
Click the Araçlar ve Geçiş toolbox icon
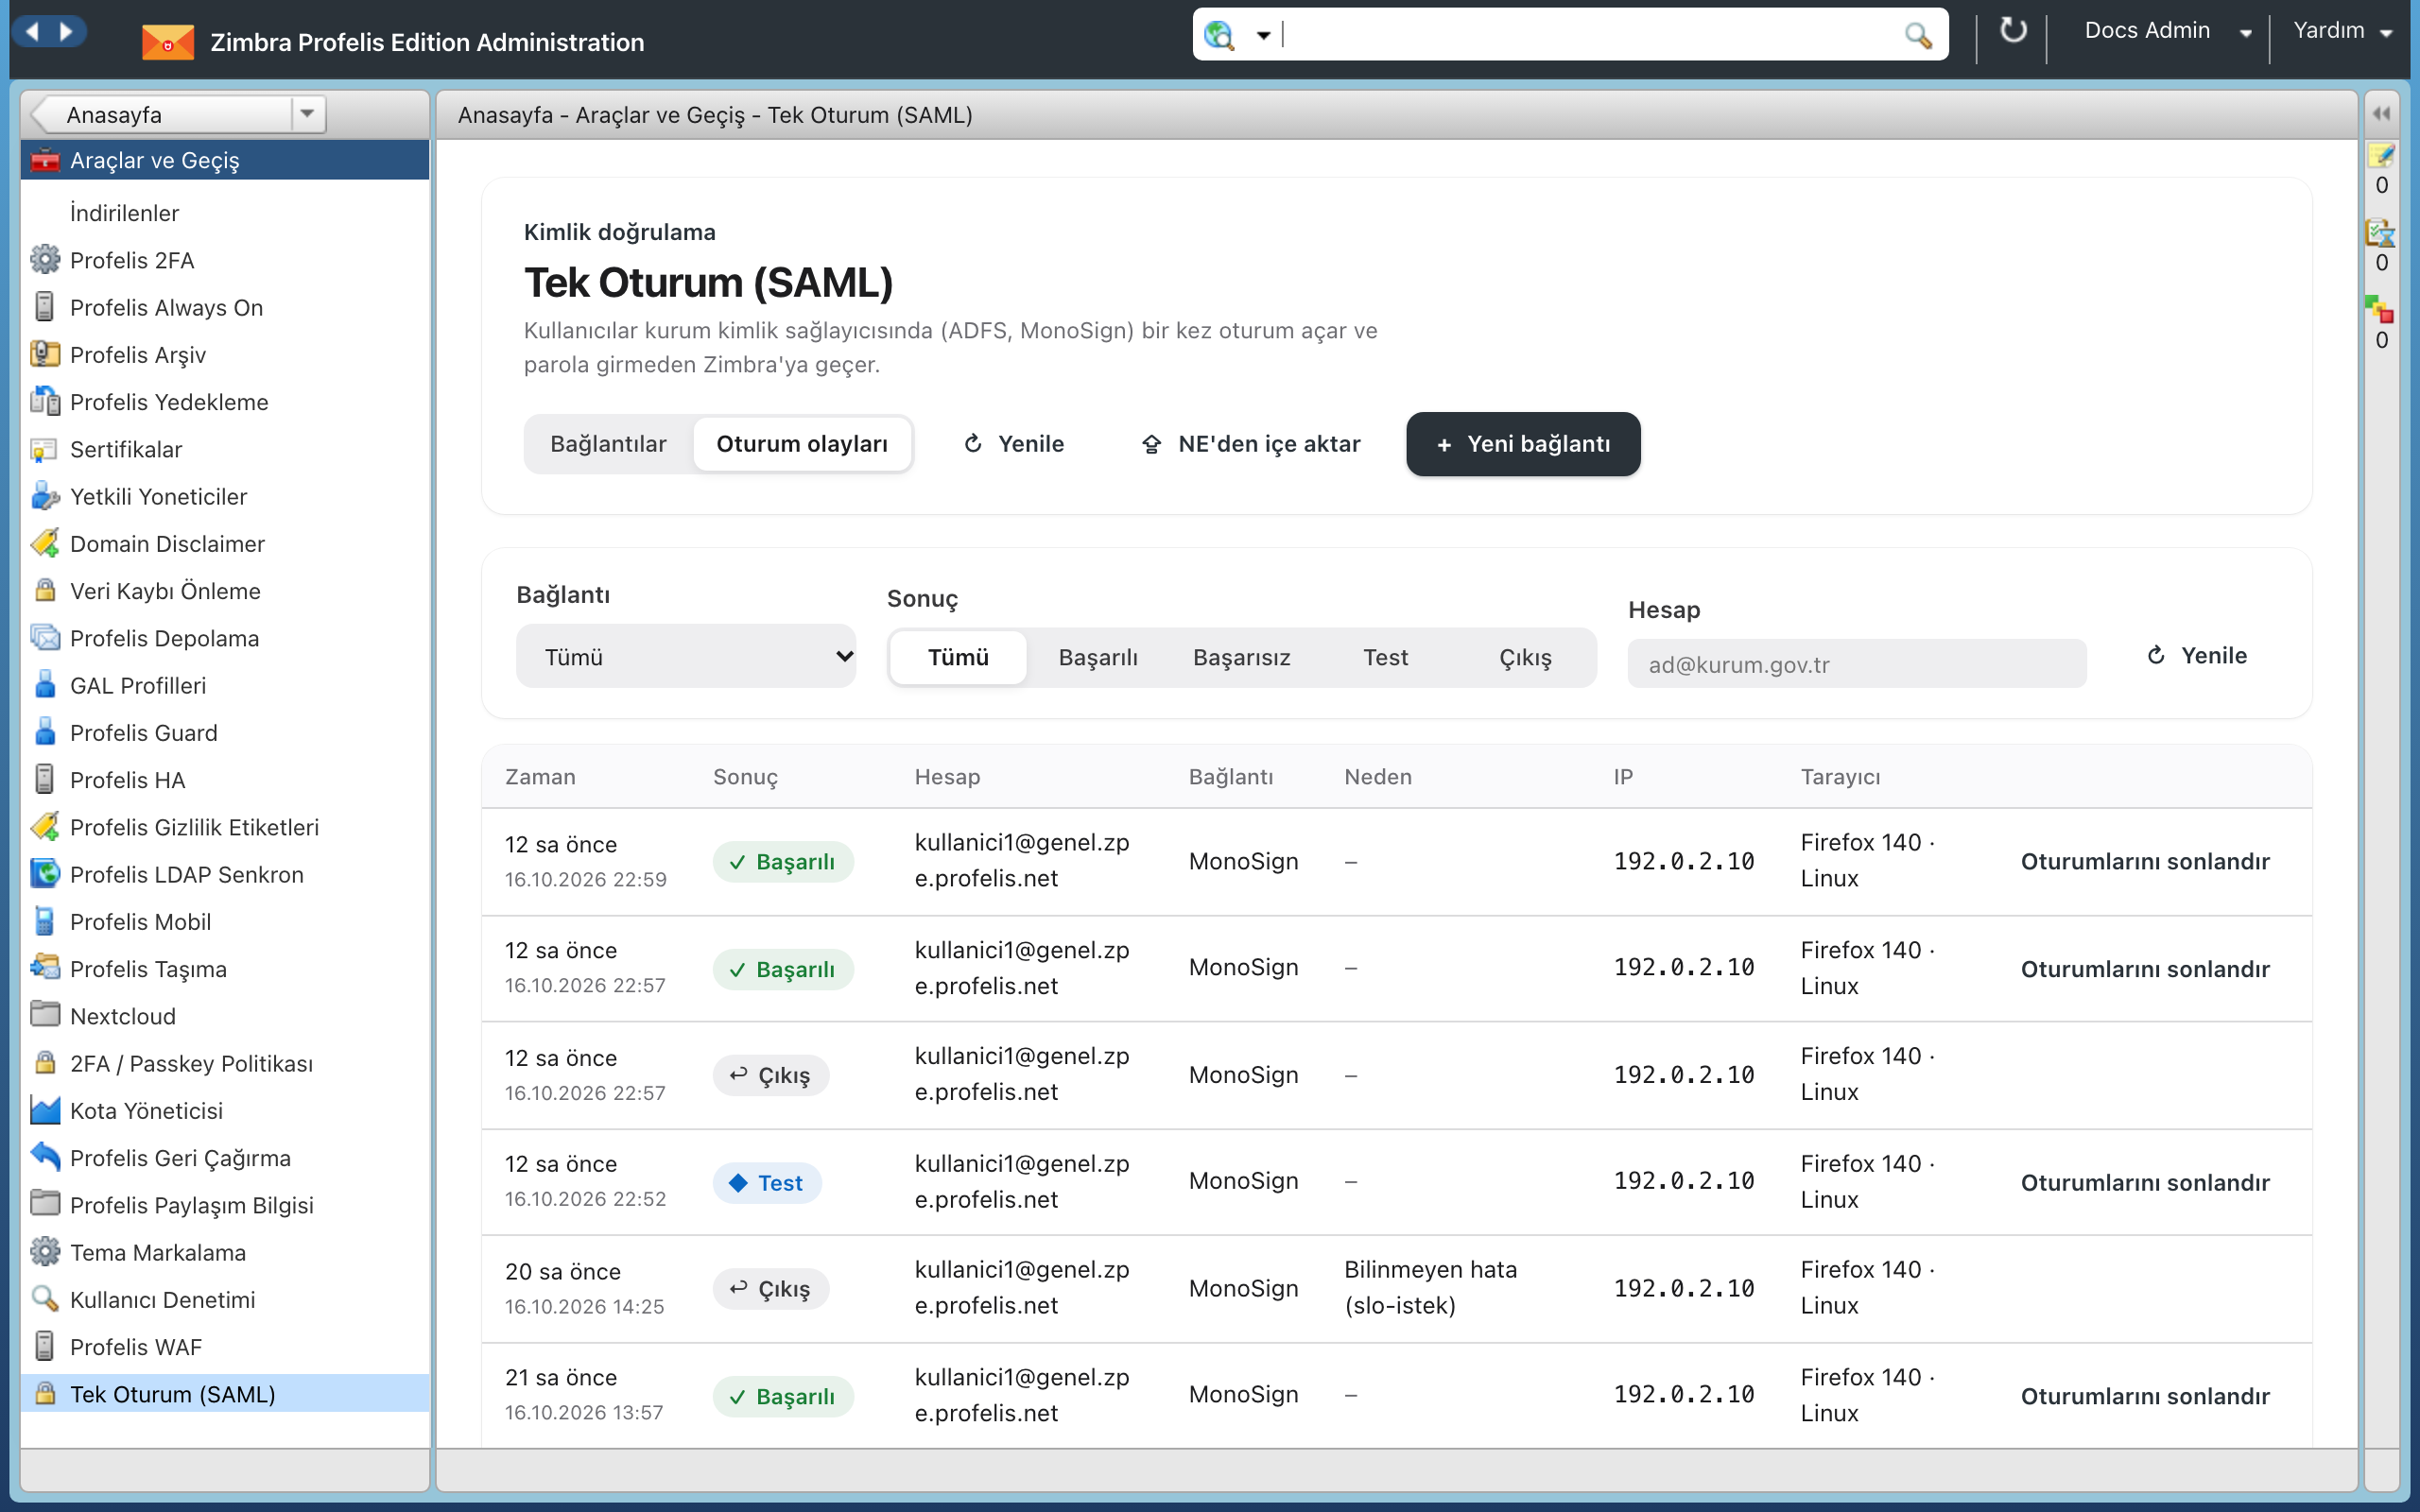[x=45, y=160]
